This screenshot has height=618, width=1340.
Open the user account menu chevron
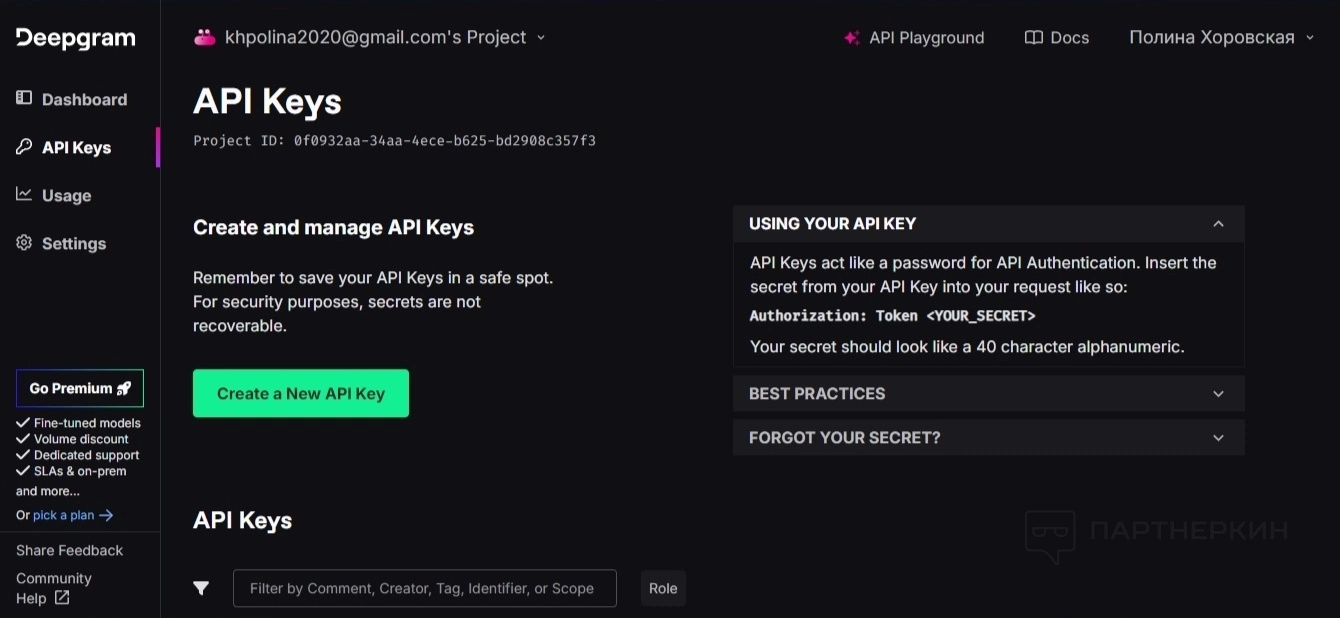(x=1310, y=38)
